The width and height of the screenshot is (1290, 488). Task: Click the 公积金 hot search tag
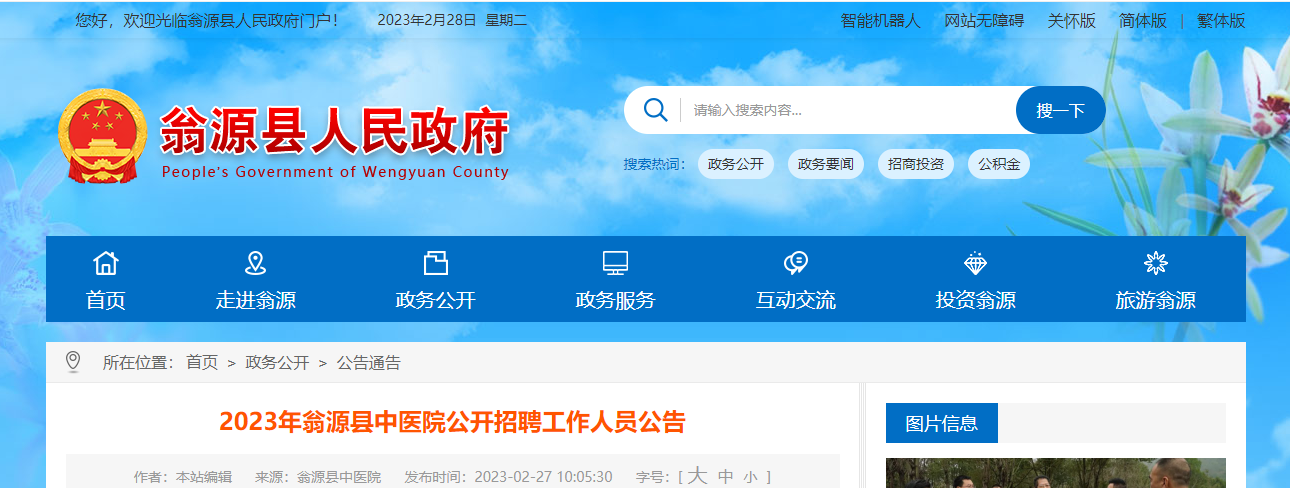point(999,164)
